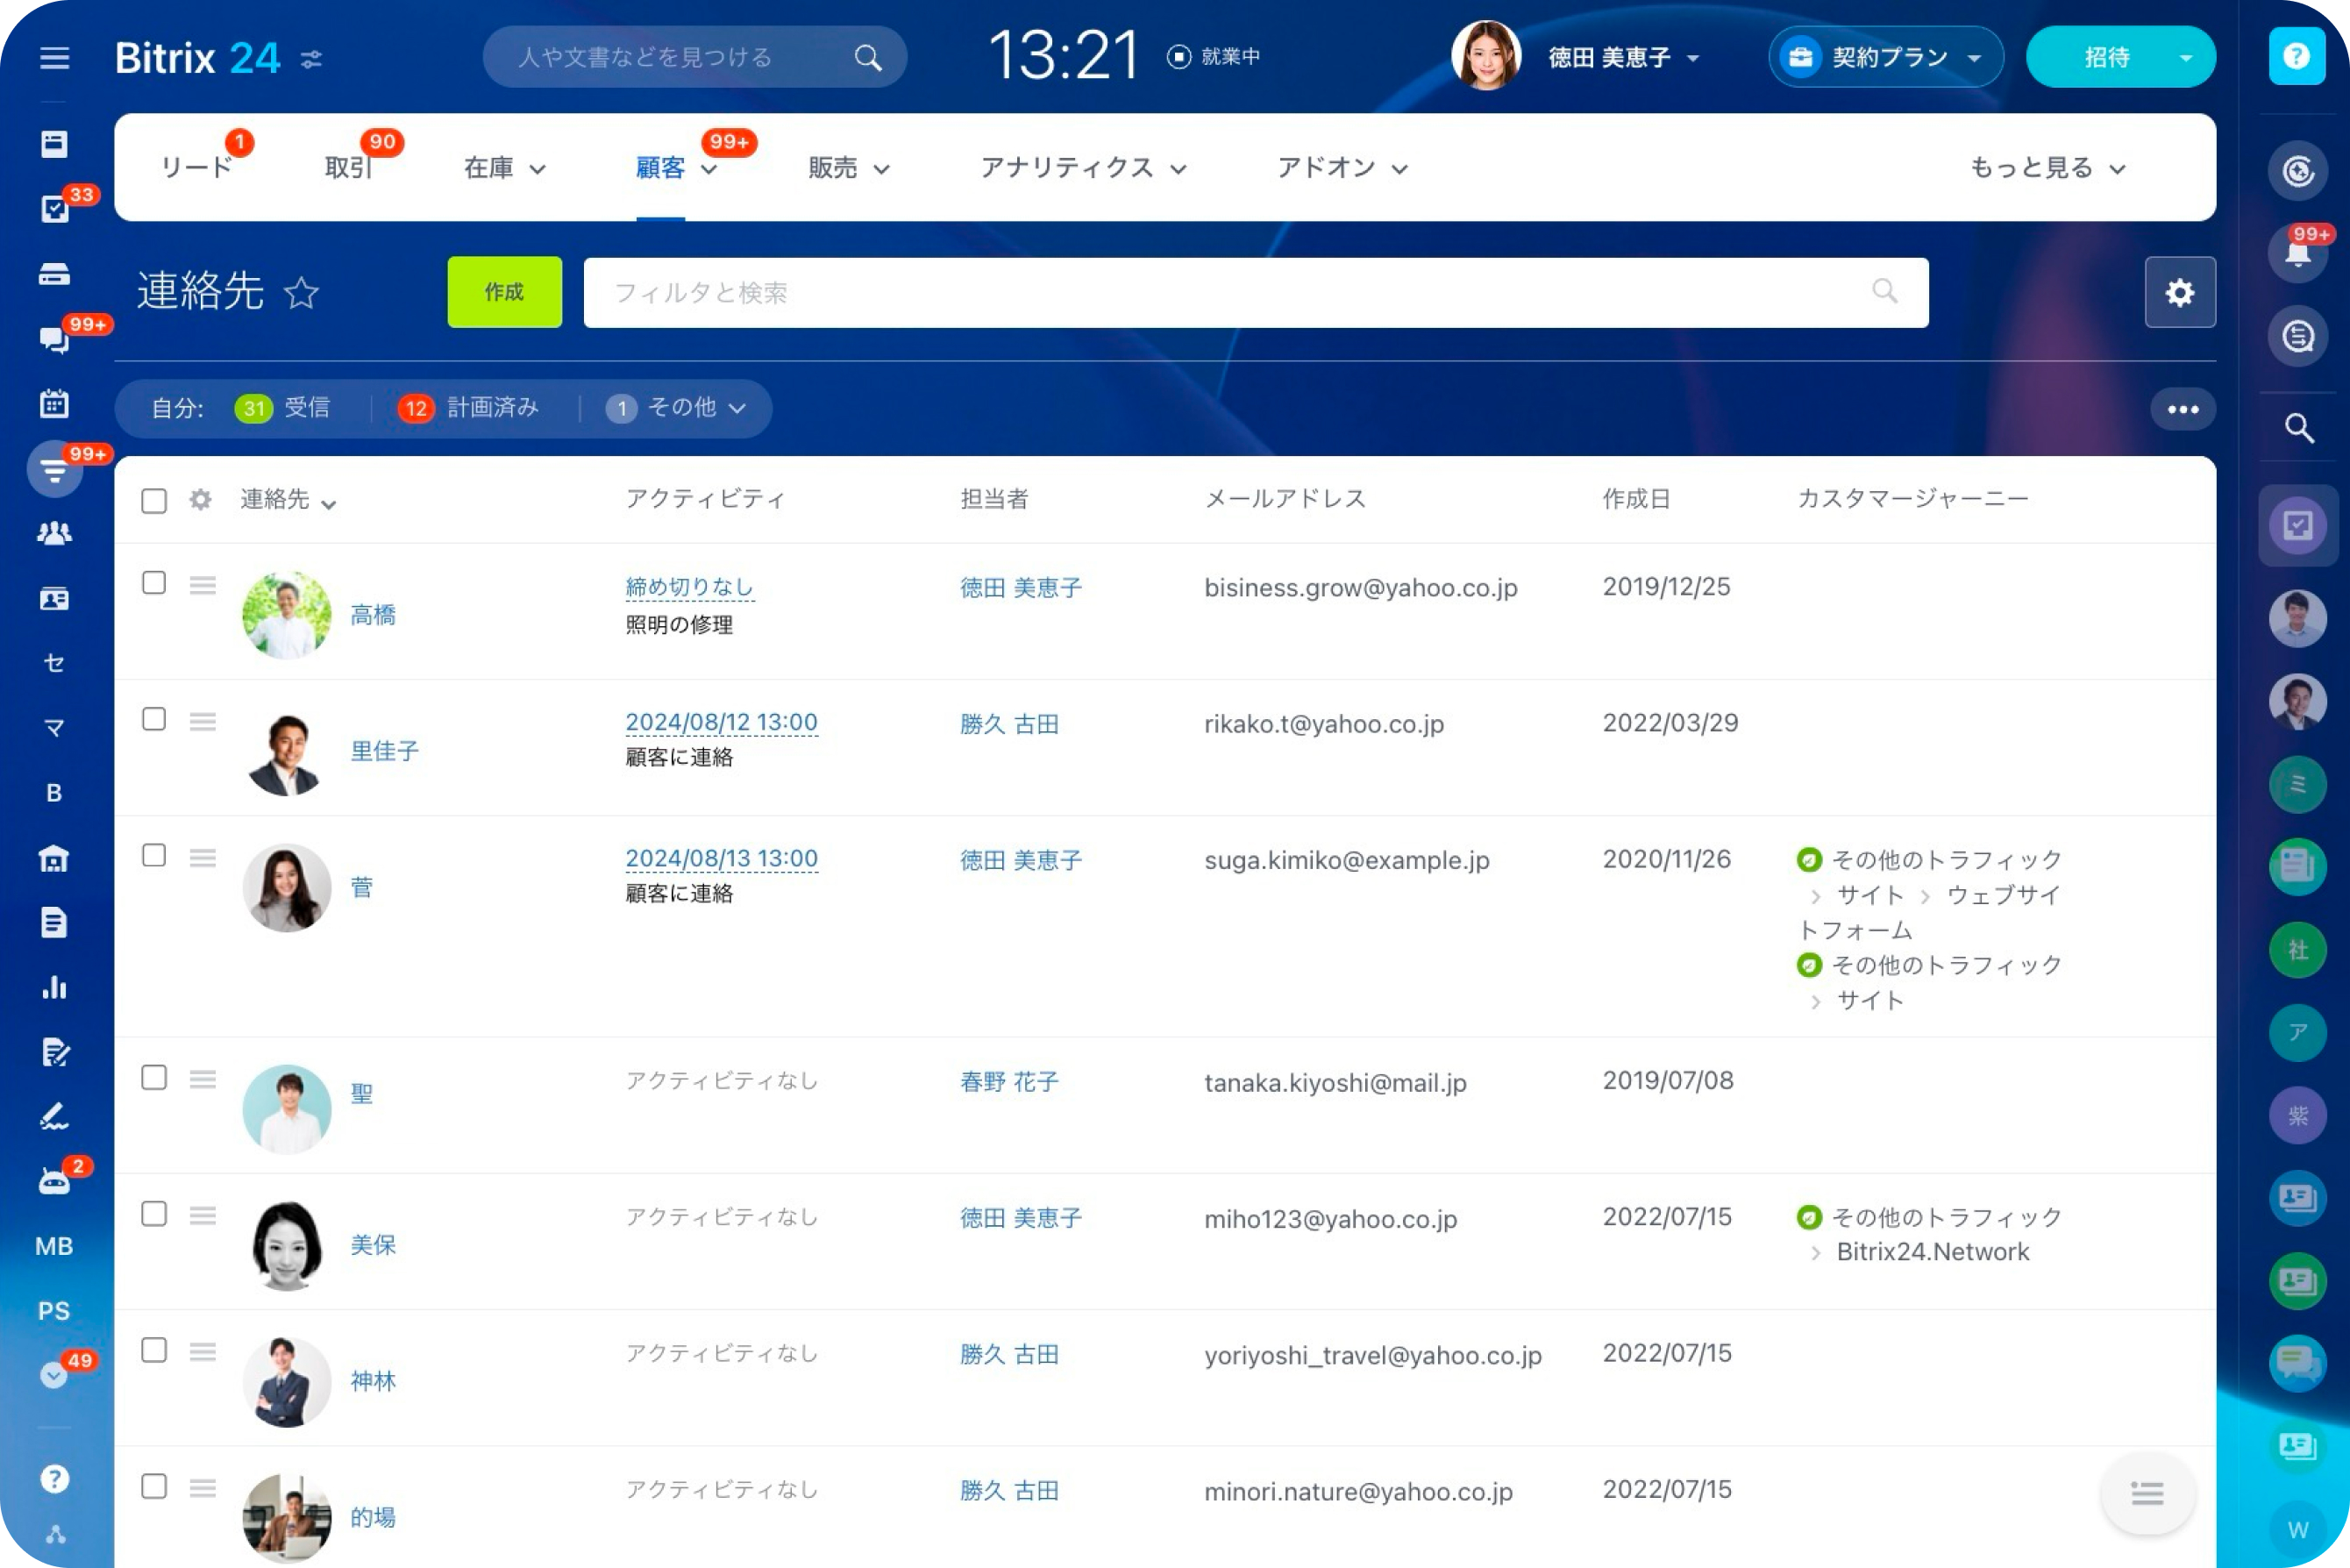
Task: Switch to the 取引 tab
Action: click(x=348, y=168)
